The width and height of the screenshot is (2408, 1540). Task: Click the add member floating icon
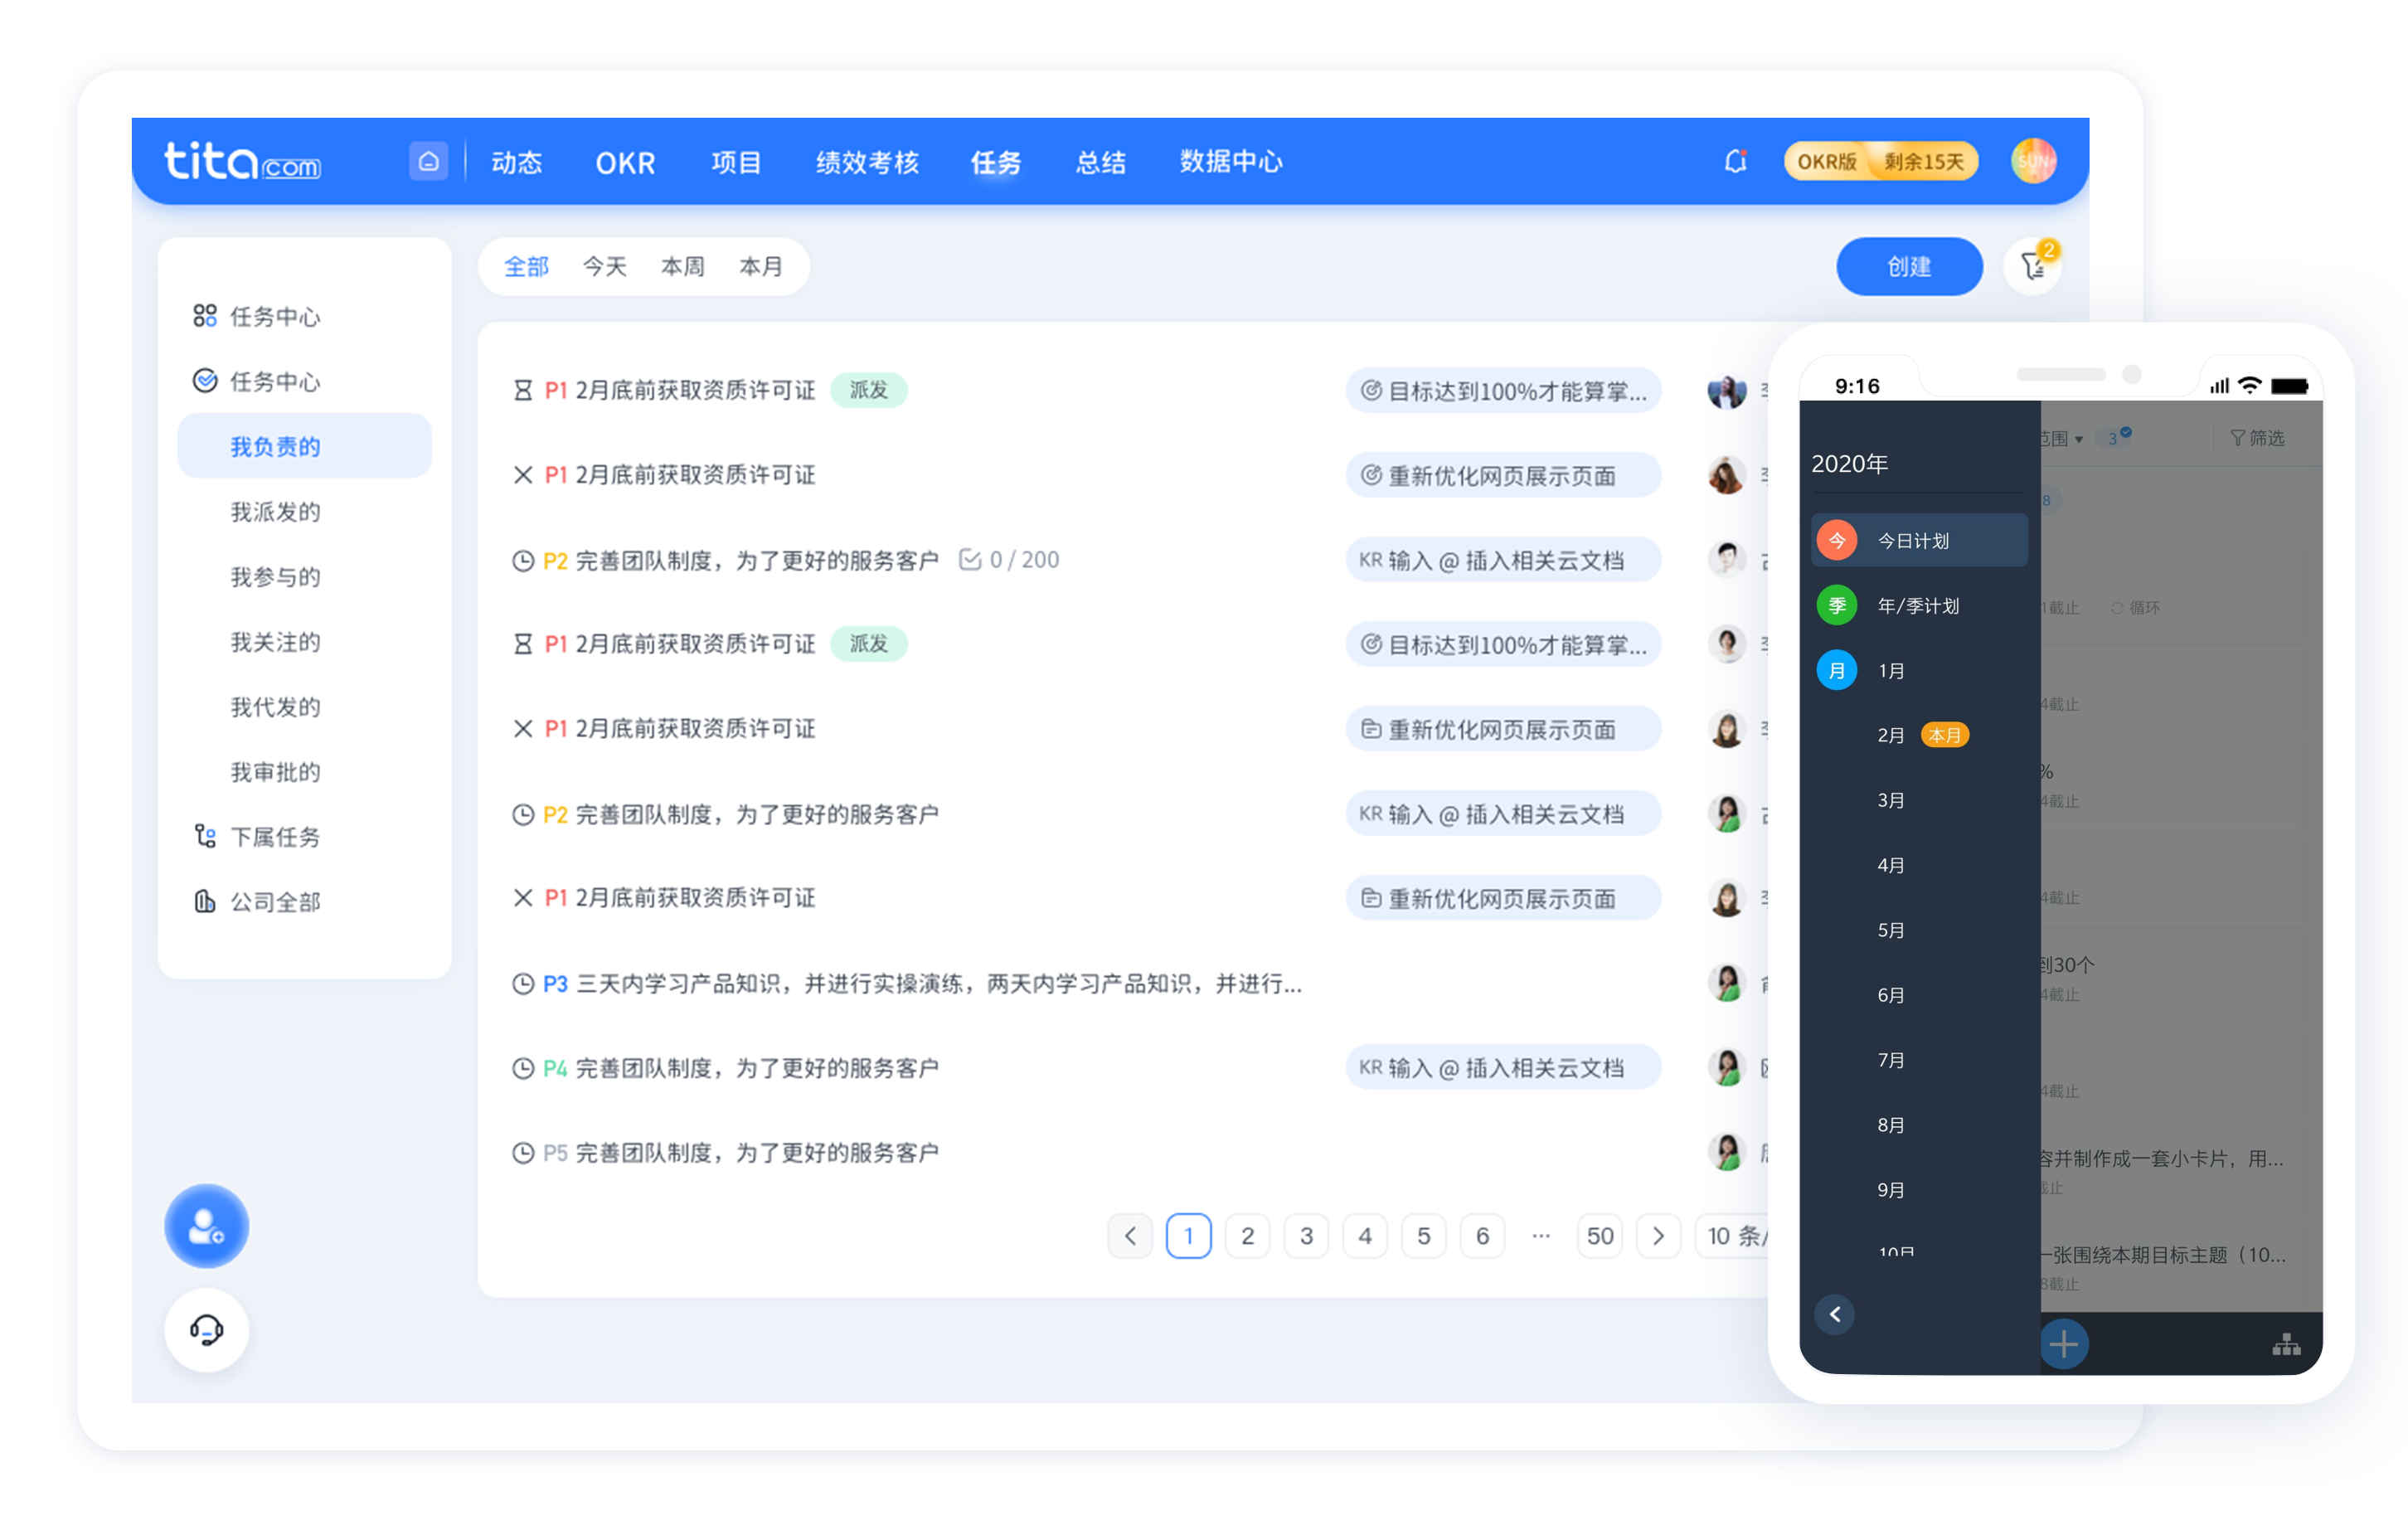click(206, 1226)
